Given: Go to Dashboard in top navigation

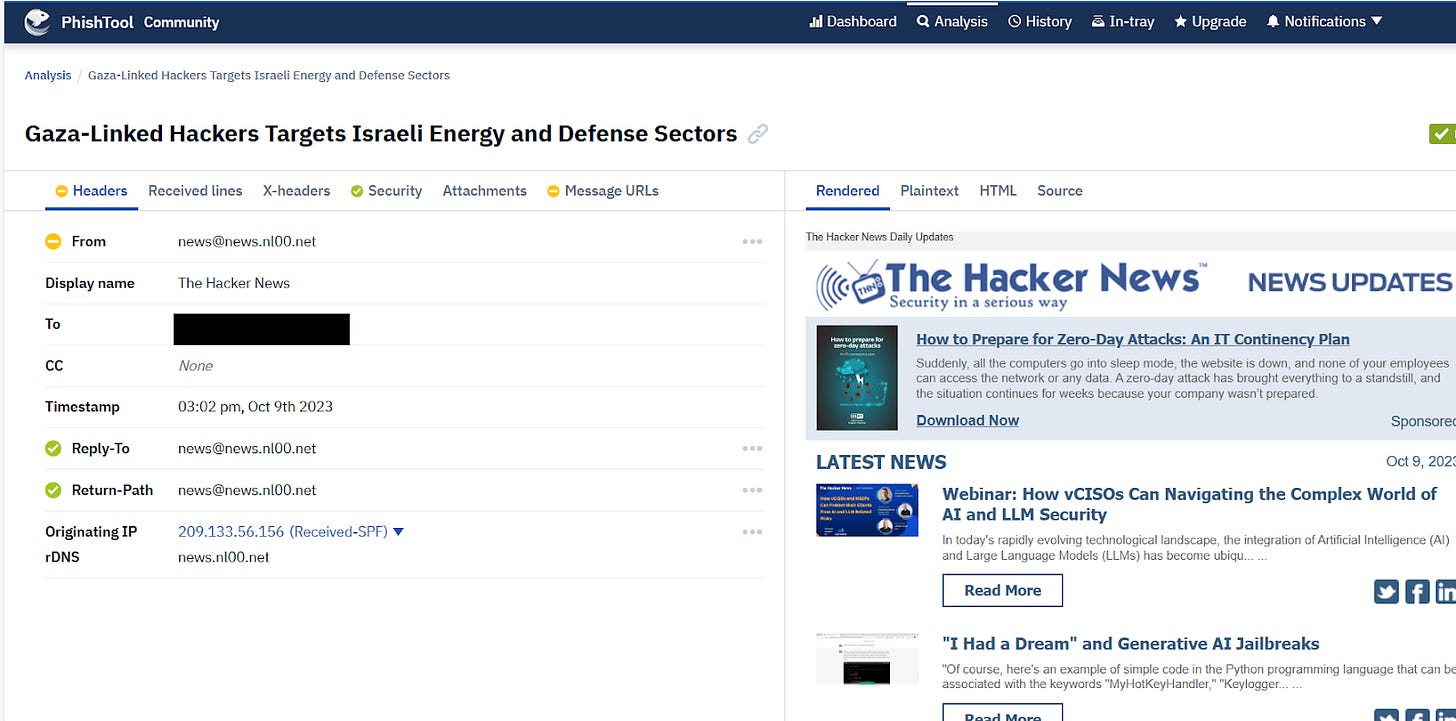Looking at the screenshot, I should (853, 21).
